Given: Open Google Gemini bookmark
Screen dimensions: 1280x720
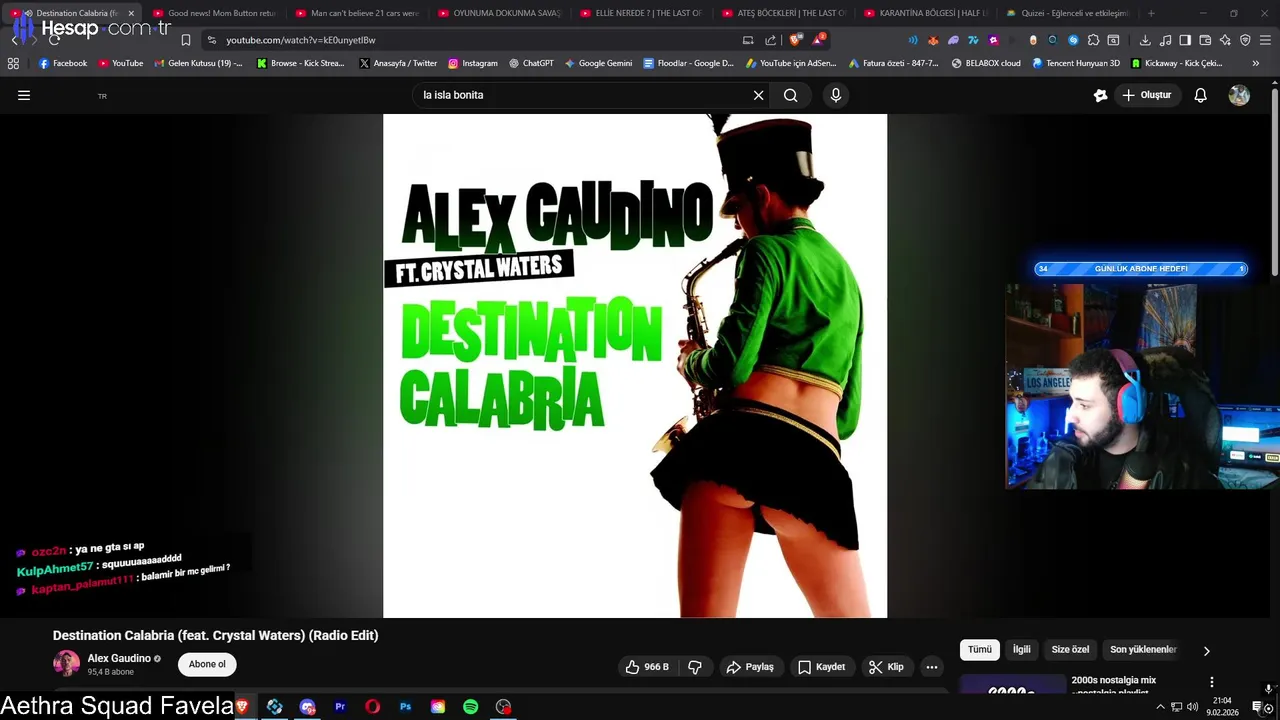Looking at the screenshot, I should point(598,63).
